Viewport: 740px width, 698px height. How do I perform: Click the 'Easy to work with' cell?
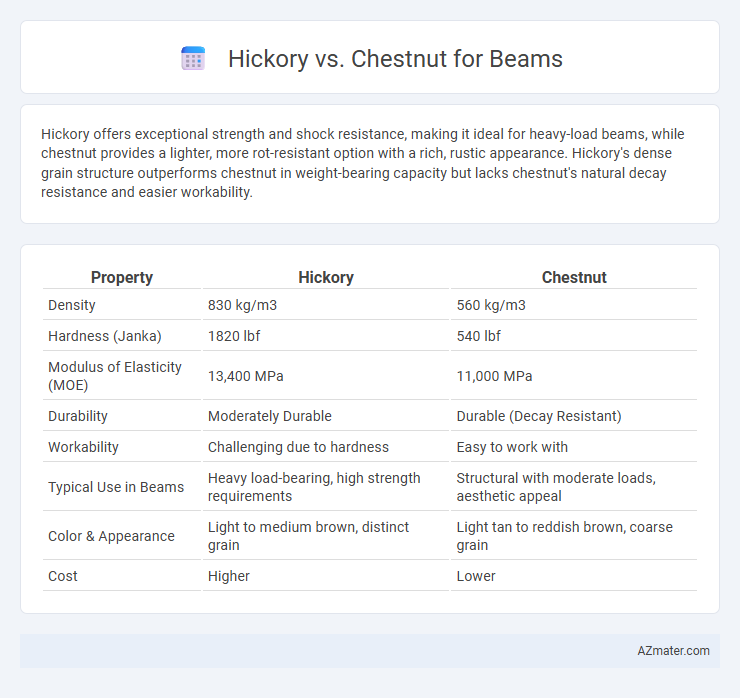click(x=512, y=447)
